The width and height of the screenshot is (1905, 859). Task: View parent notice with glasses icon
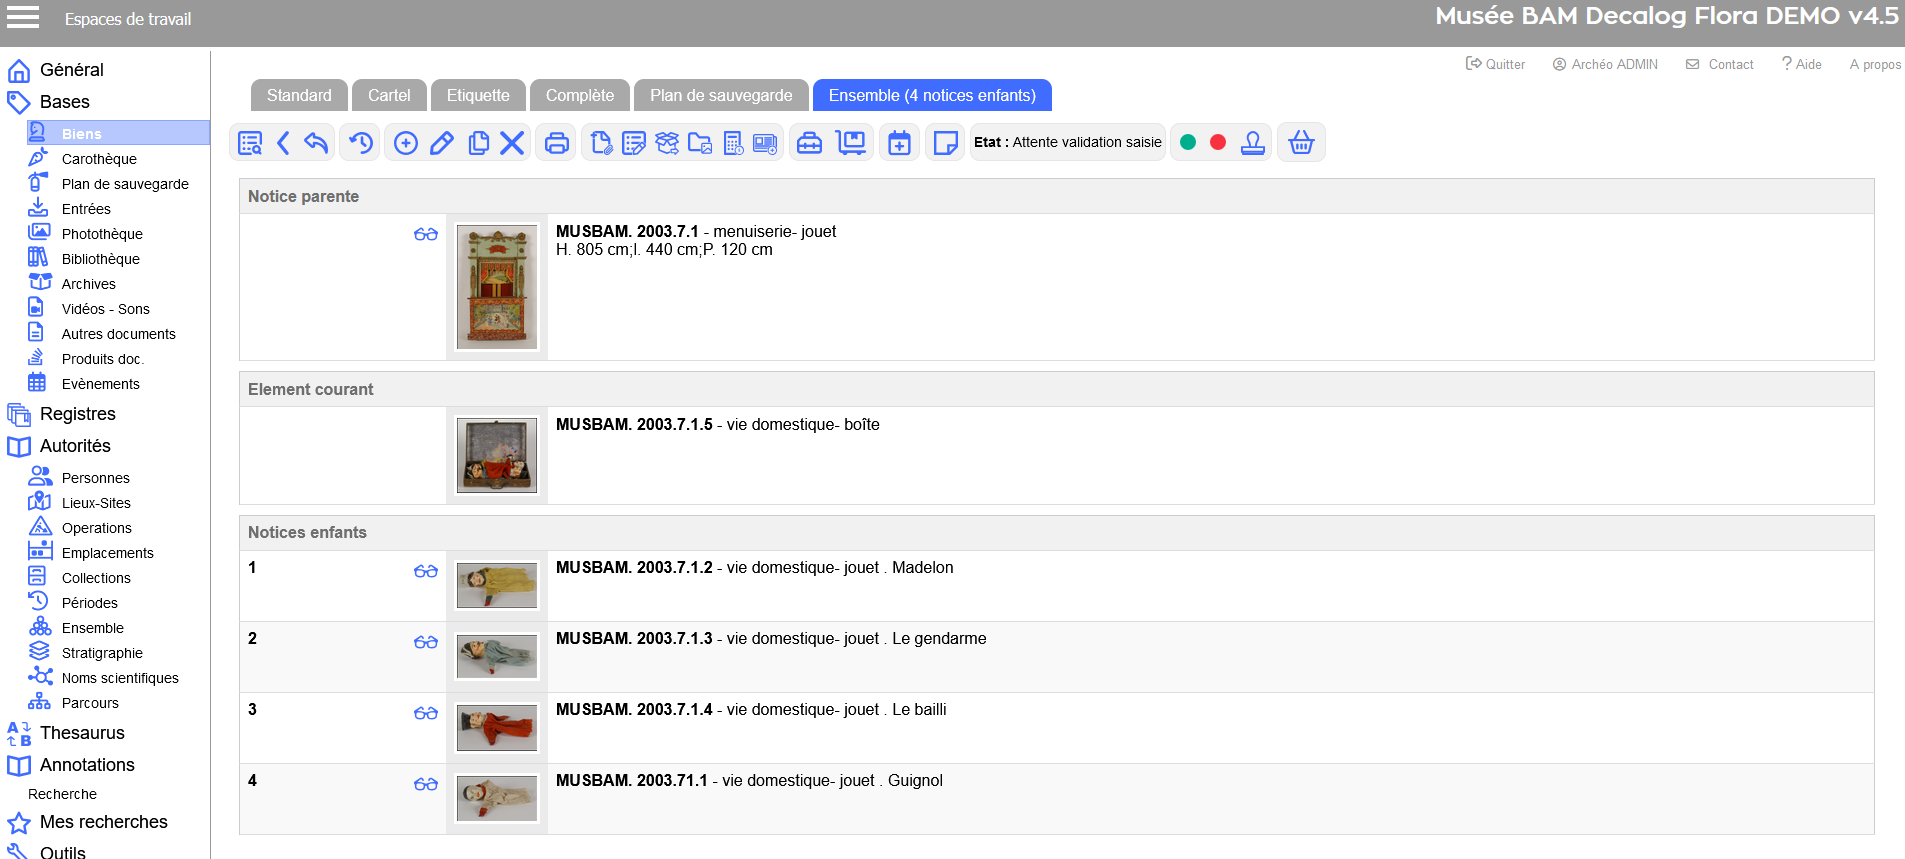[x=426, y=234]
